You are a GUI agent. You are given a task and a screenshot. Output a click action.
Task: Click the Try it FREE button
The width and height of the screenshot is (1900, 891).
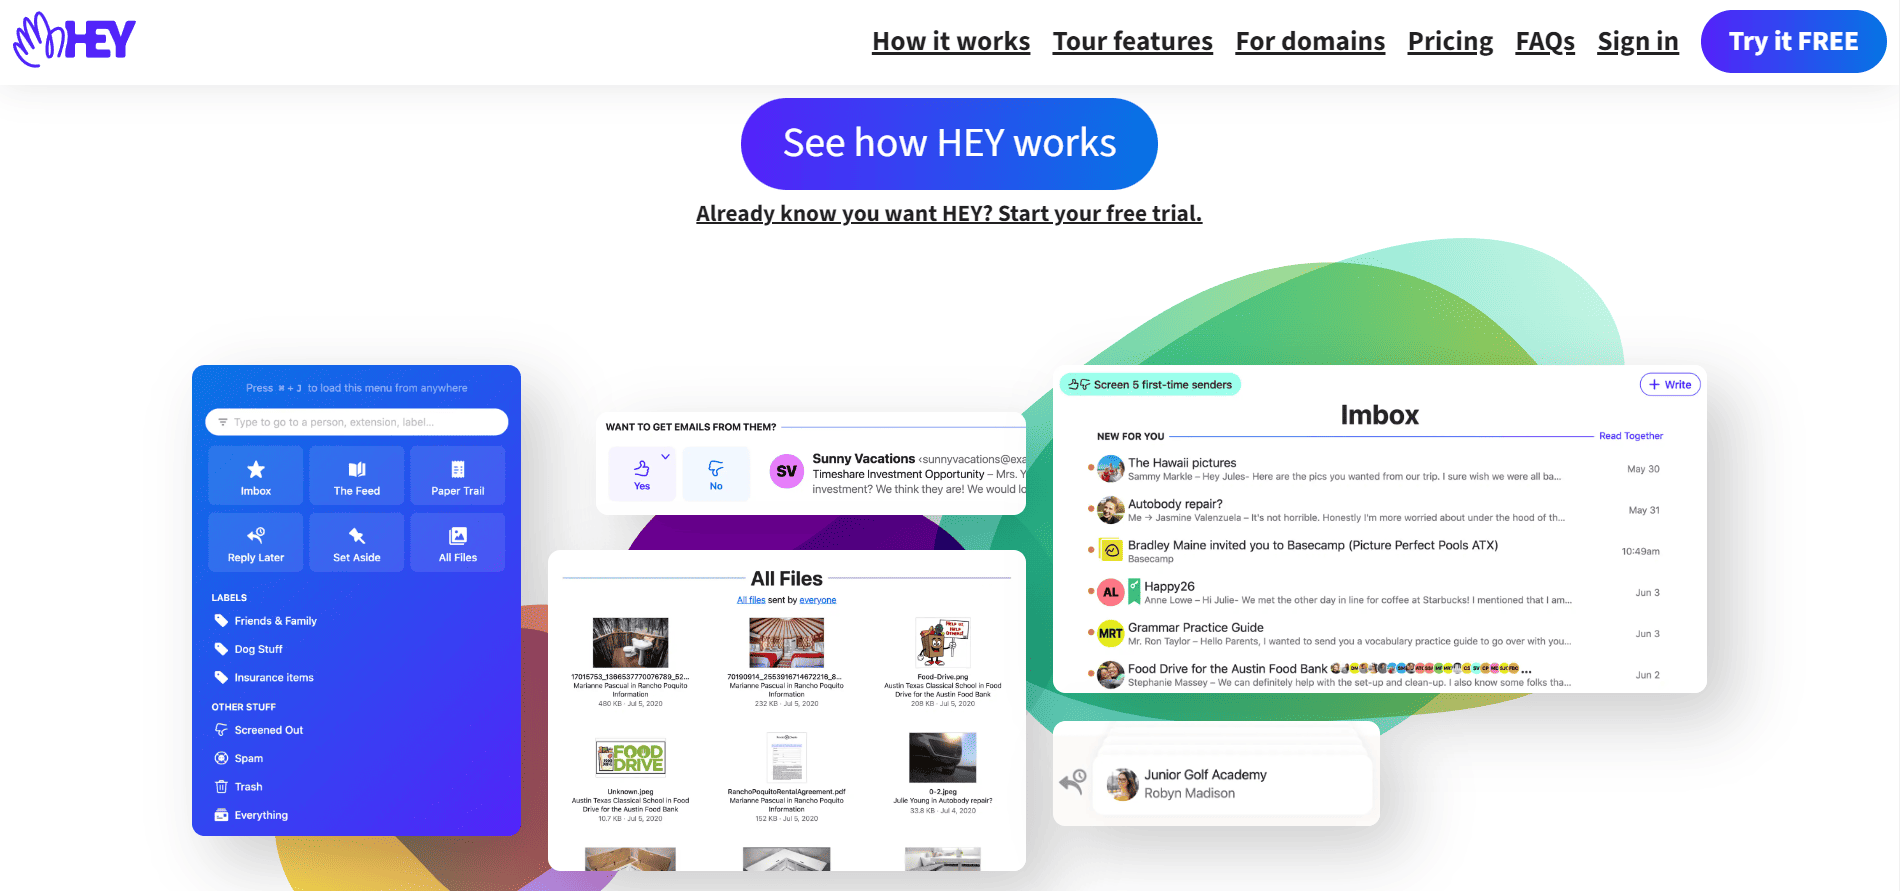click(x=1793, y=41)
